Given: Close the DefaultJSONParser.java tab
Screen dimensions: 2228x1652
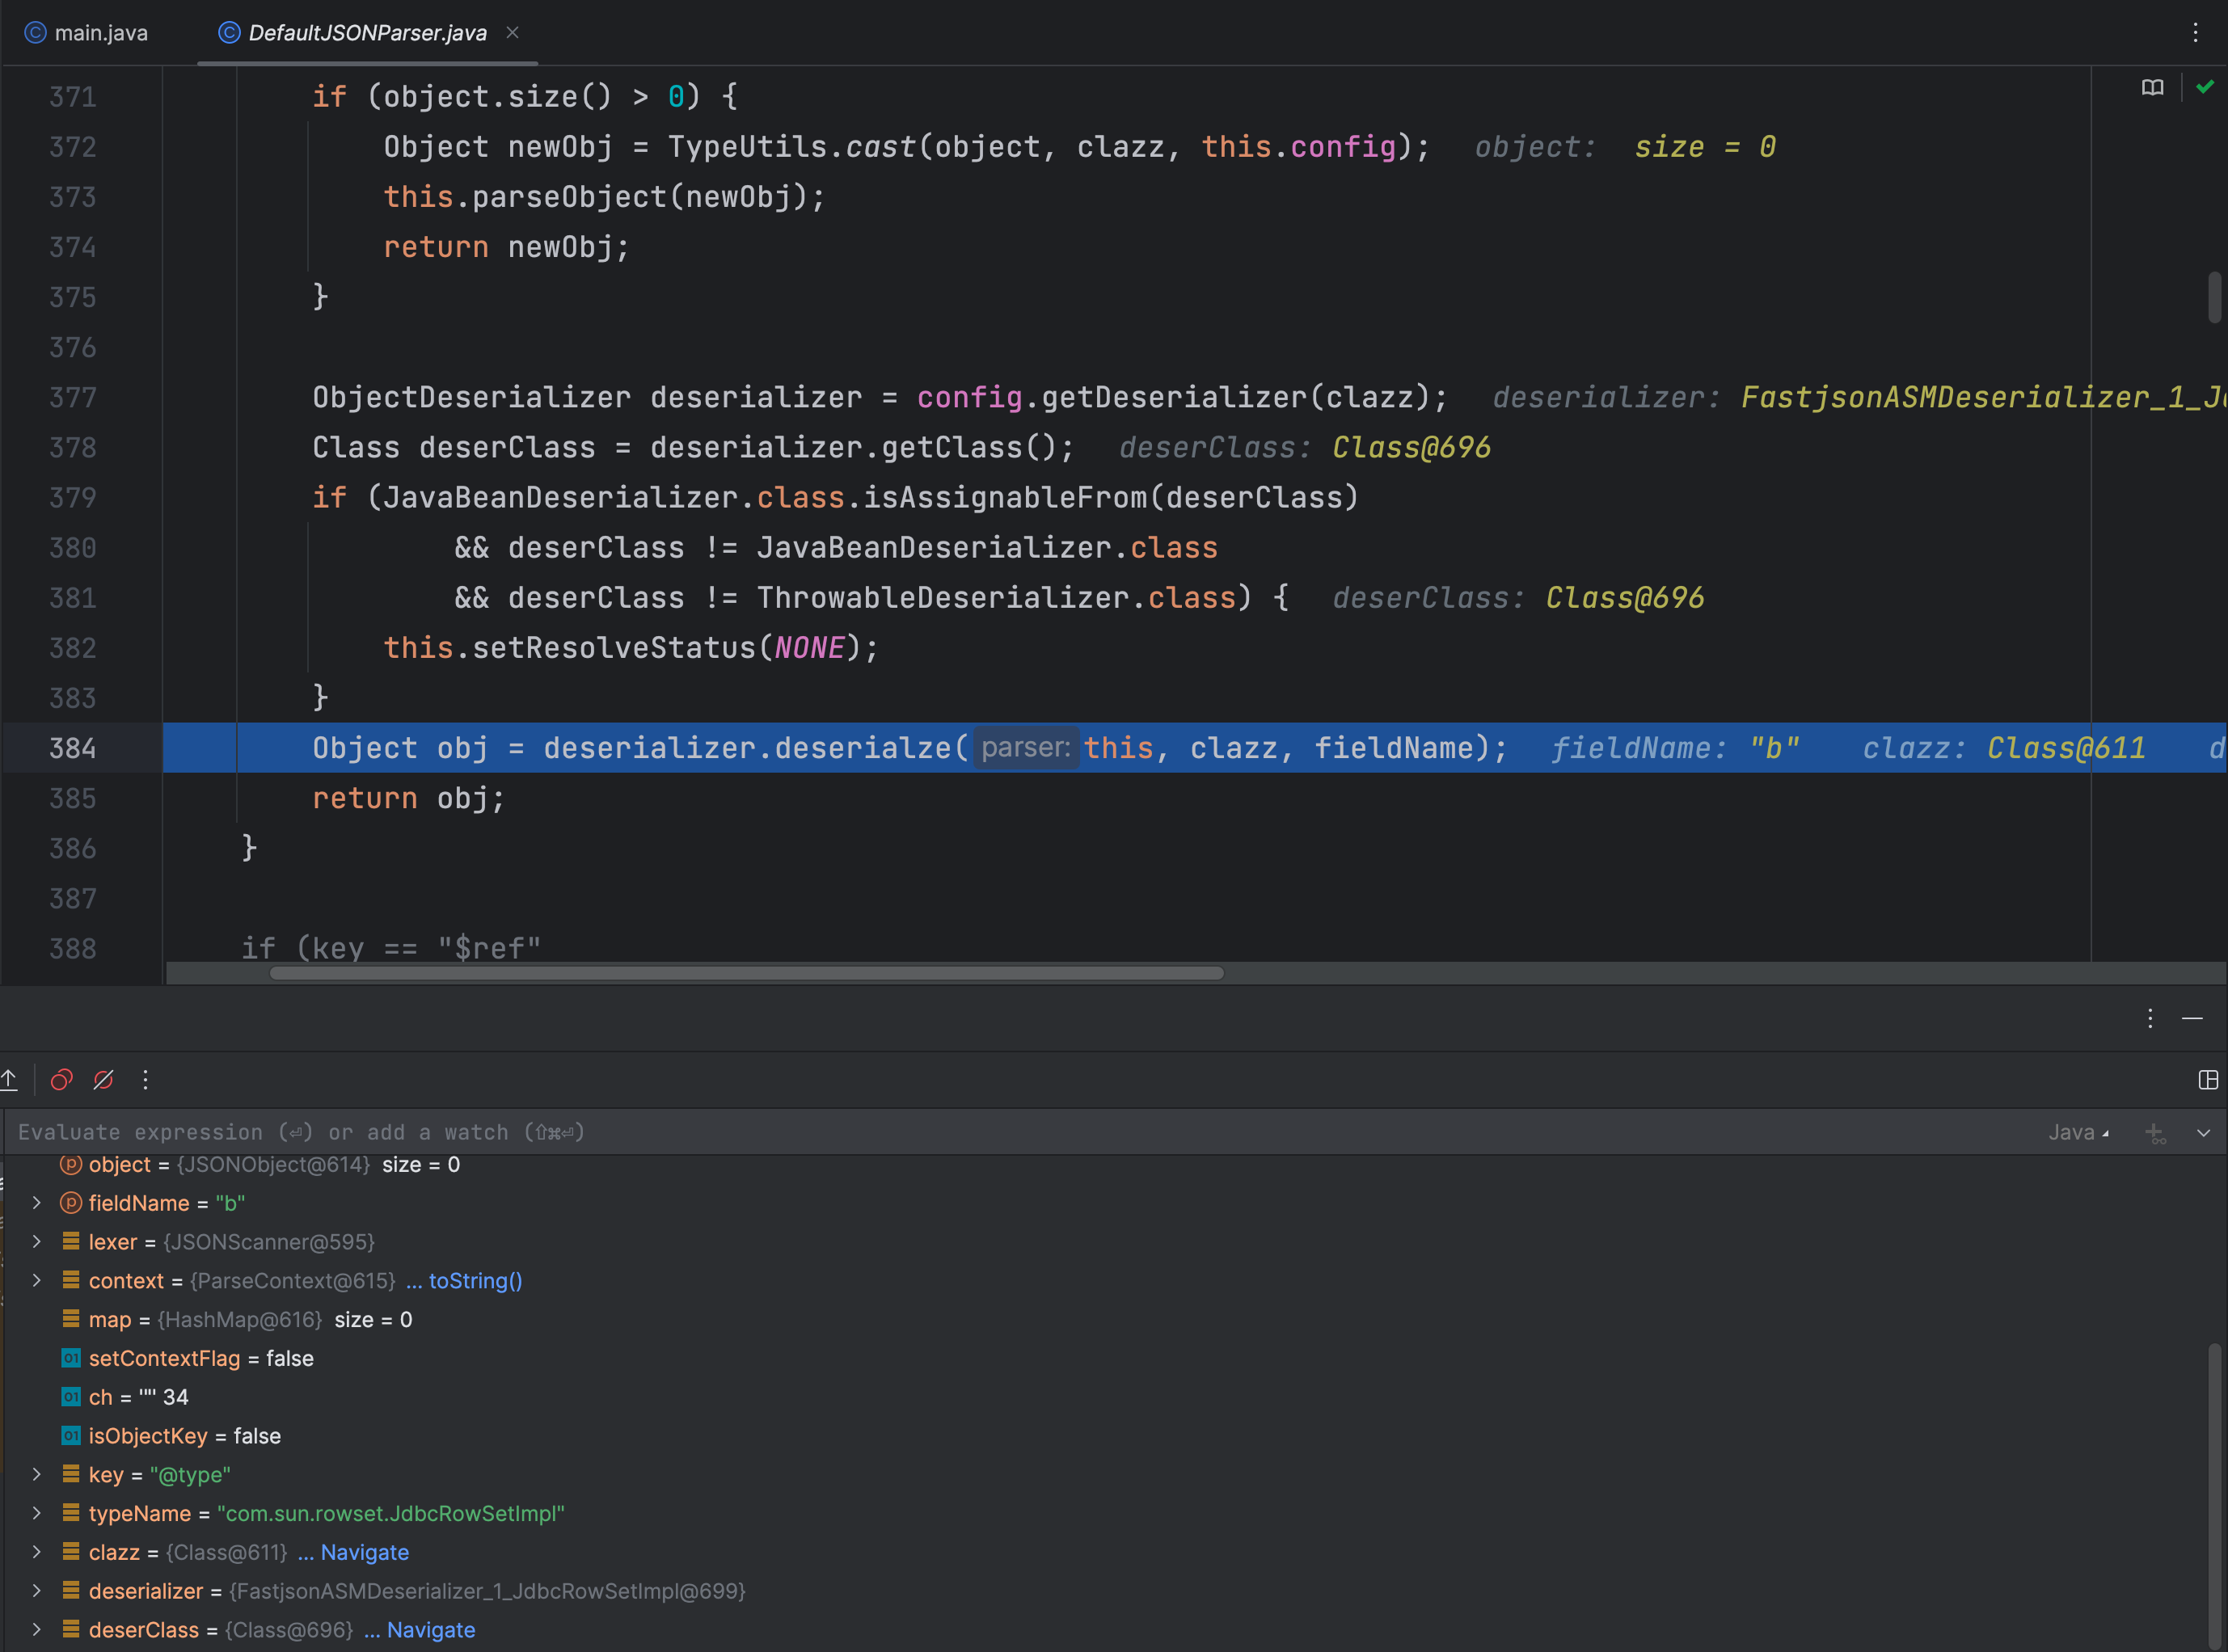Looking at the screenshot, I should tap(512, 32).
